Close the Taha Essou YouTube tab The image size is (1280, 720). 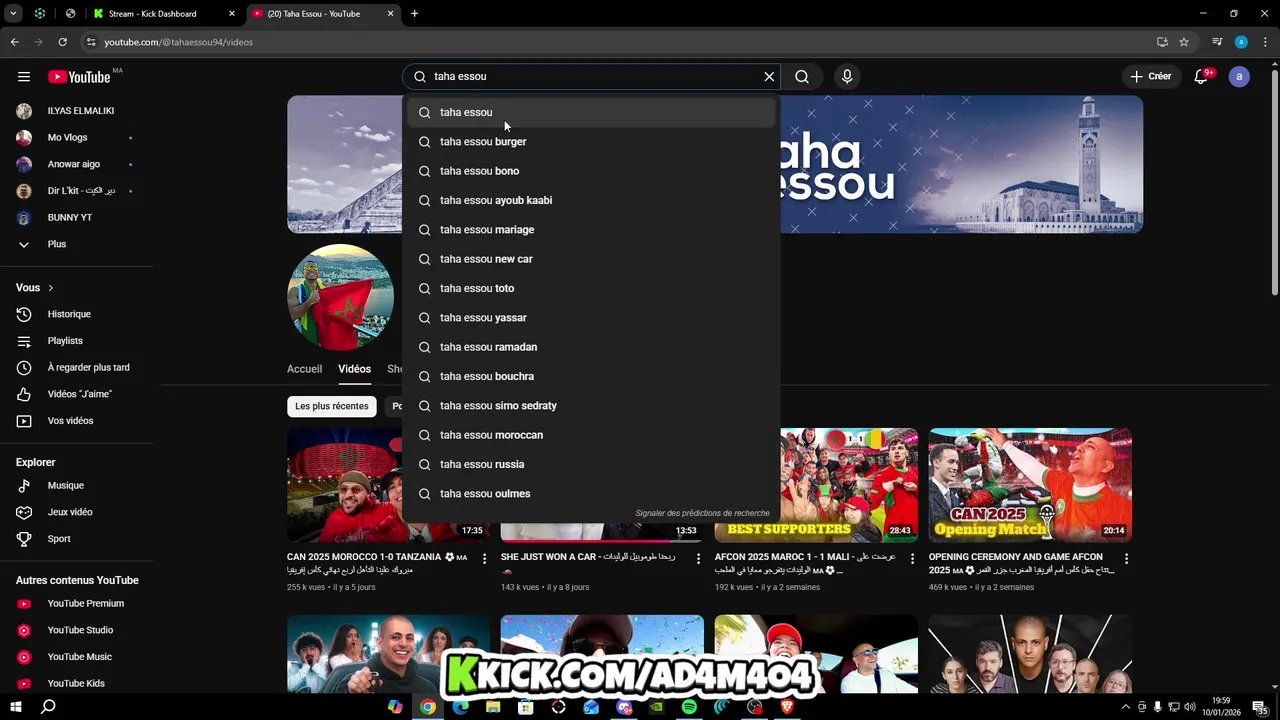tap(391, 14)
